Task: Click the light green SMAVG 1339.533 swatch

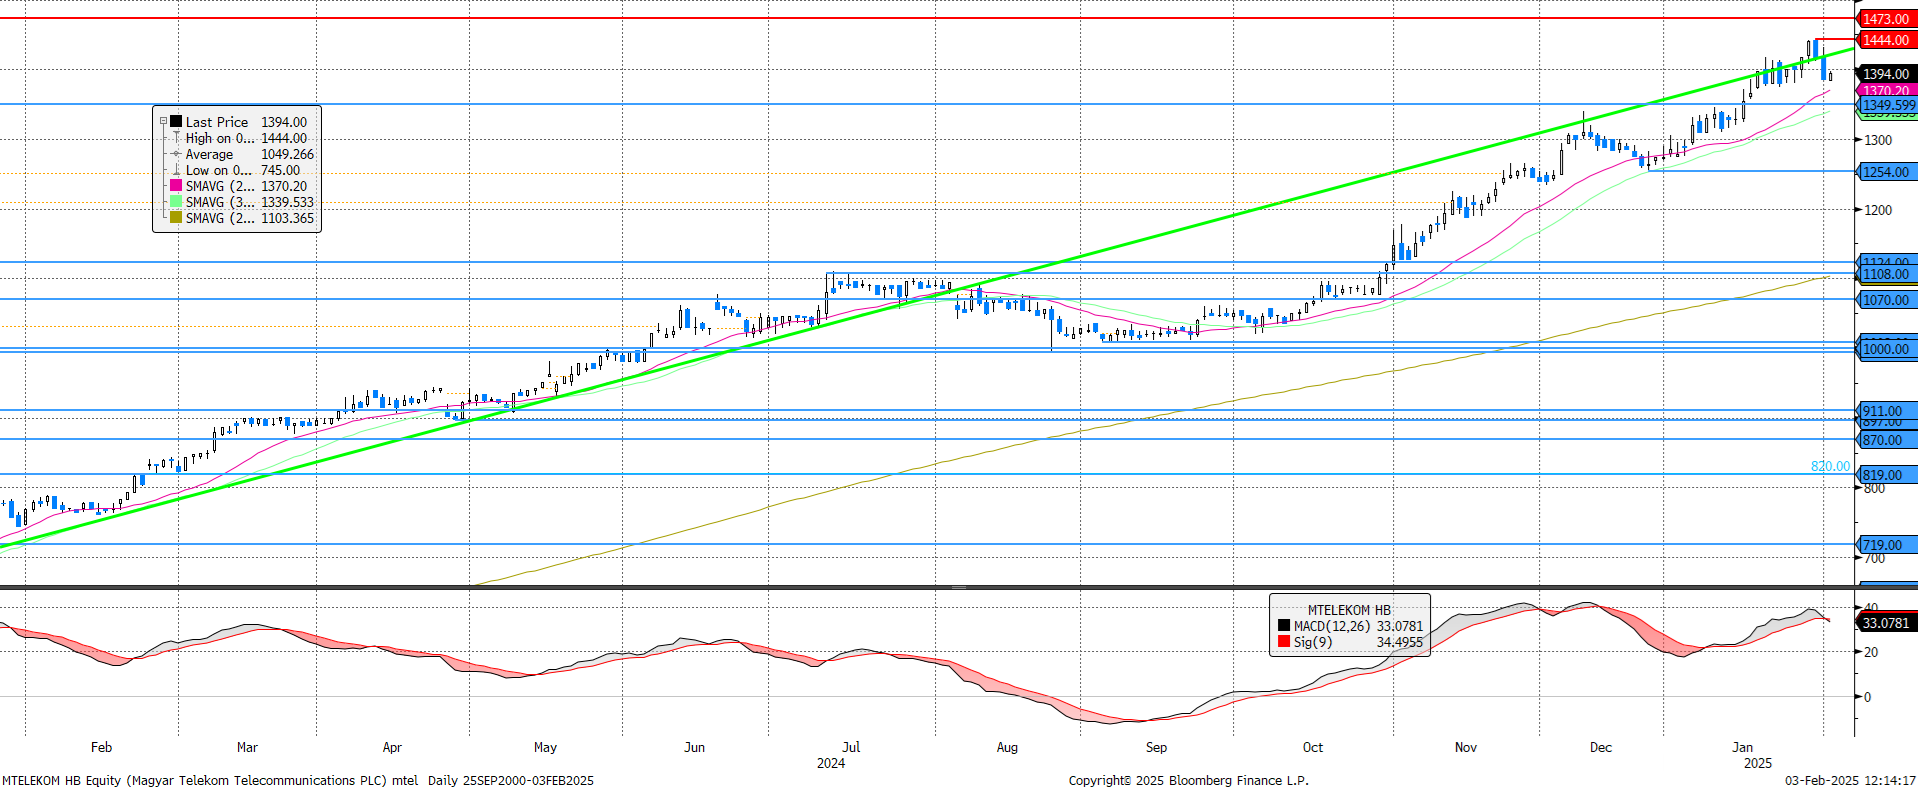Action: point(176,202)
